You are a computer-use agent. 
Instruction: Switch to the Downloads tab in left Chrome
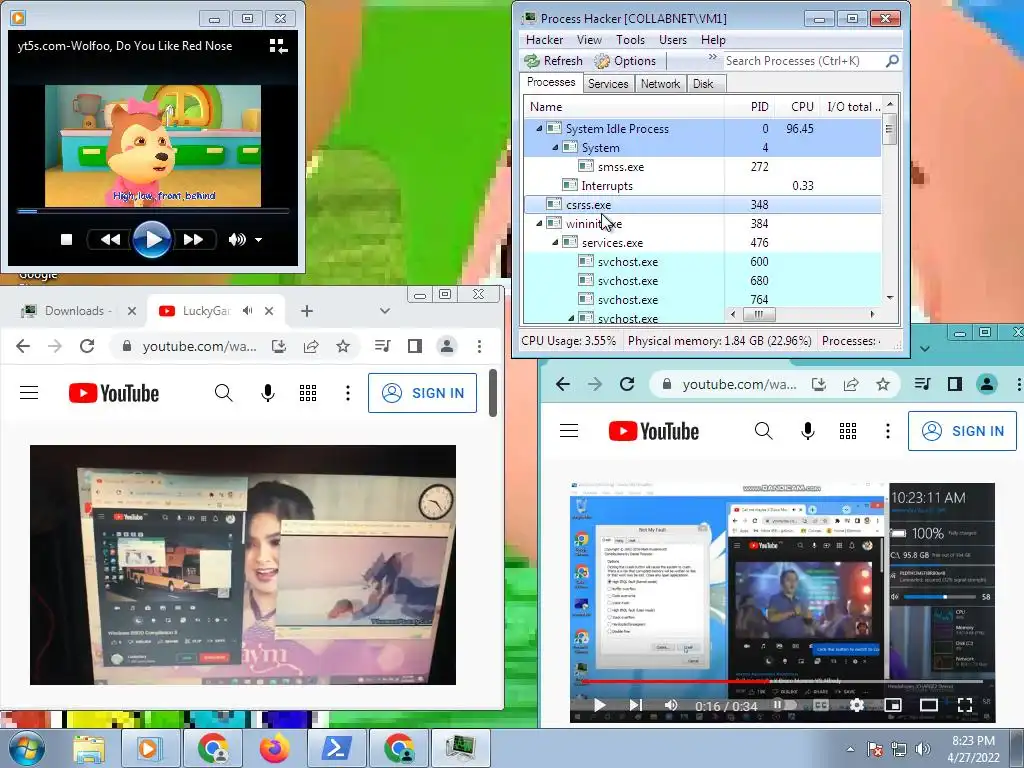(x=77, y=311)
